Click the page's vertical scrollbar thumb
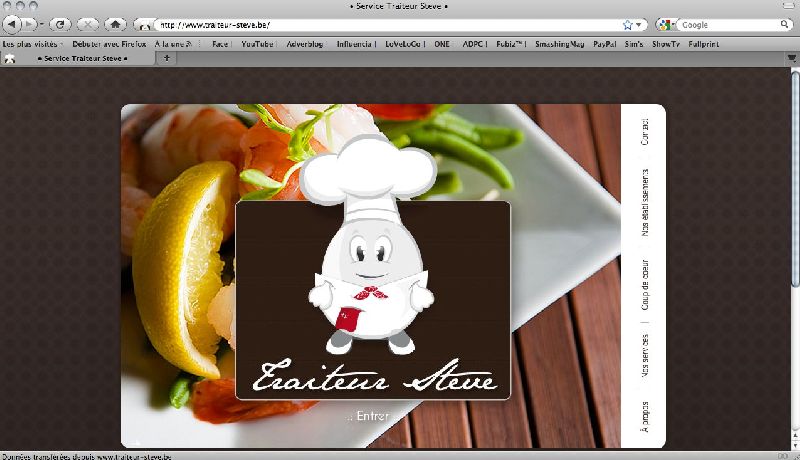 [x=795, y=178]
